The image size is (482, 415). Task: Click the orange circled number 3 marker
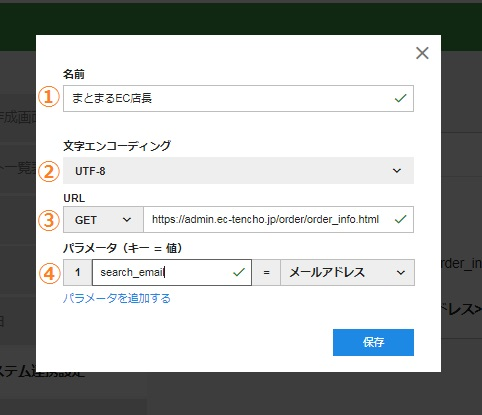click(49, 220)
